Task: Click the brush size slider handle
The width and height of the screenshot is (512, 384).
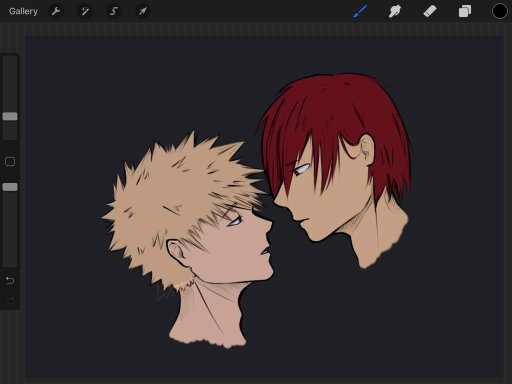Action: point(10,116)
